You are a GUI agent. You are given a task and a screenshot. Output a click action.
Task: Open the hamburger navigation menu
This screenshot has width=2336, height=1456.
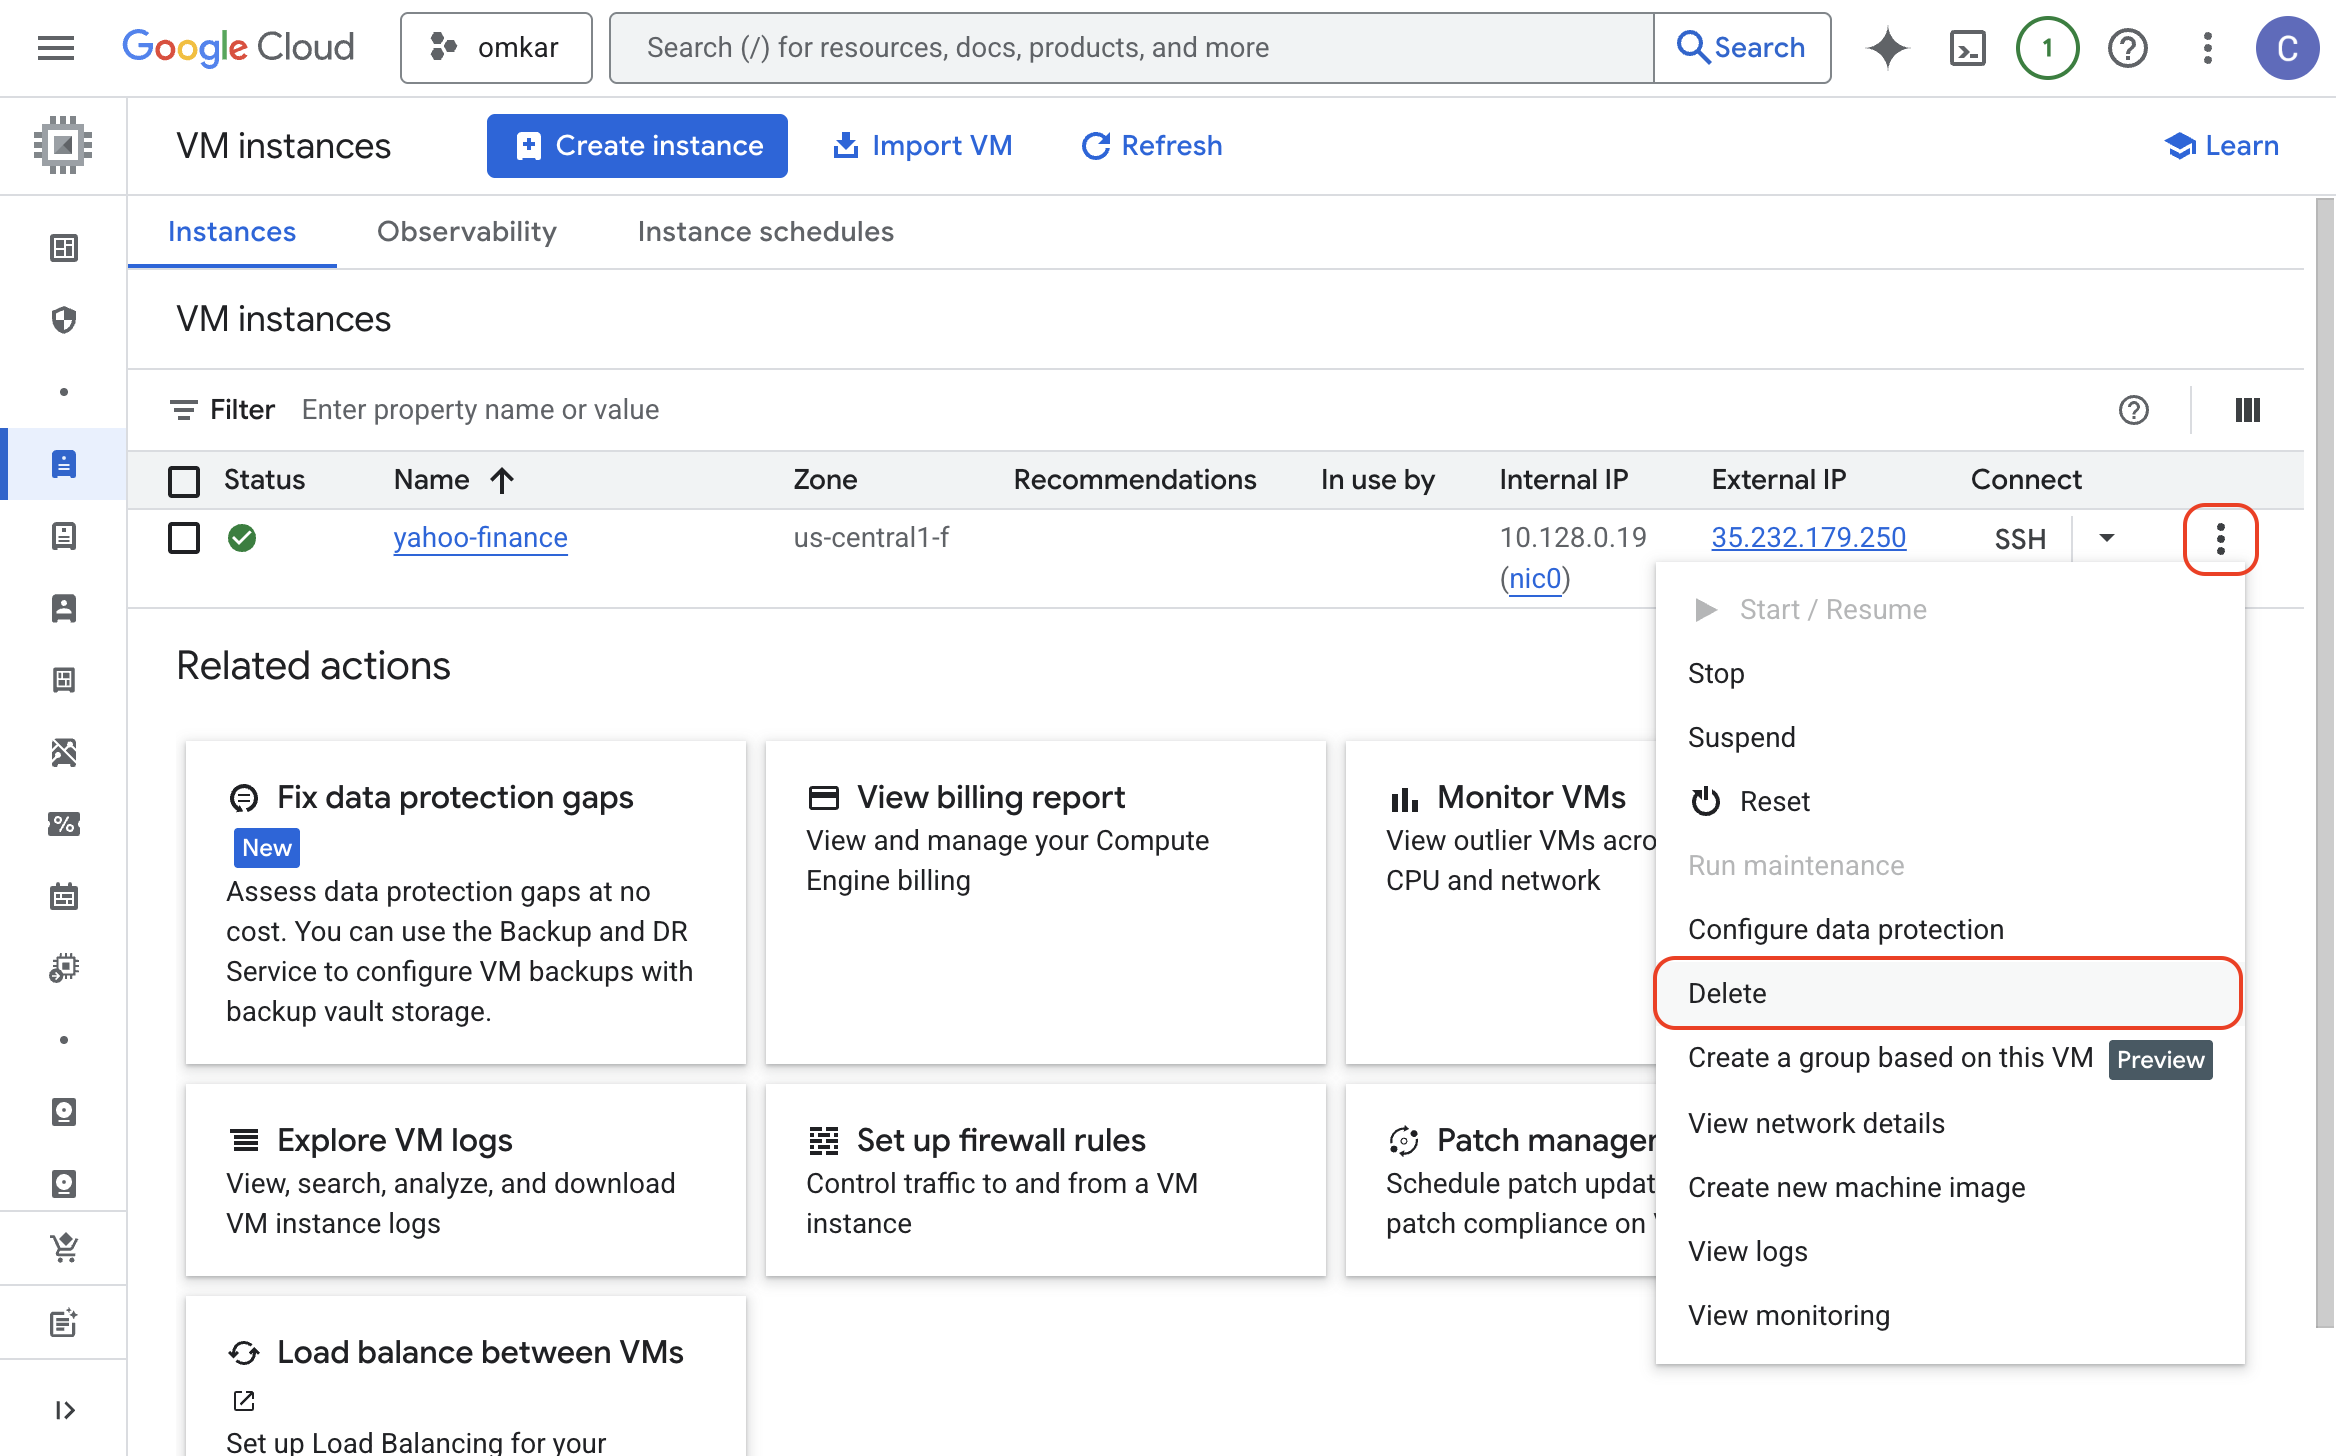(x=56, y=47)
